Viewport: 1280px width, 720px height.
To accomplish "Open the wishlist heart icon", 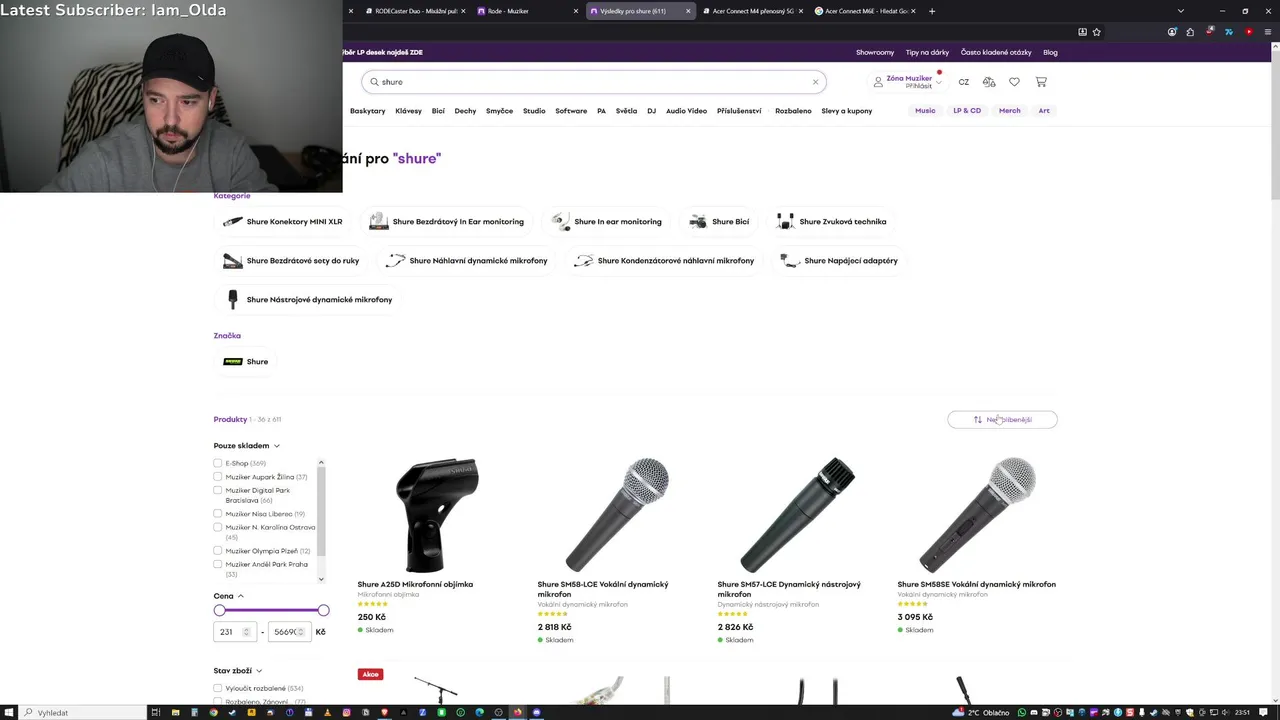I will coord(1014,82).
